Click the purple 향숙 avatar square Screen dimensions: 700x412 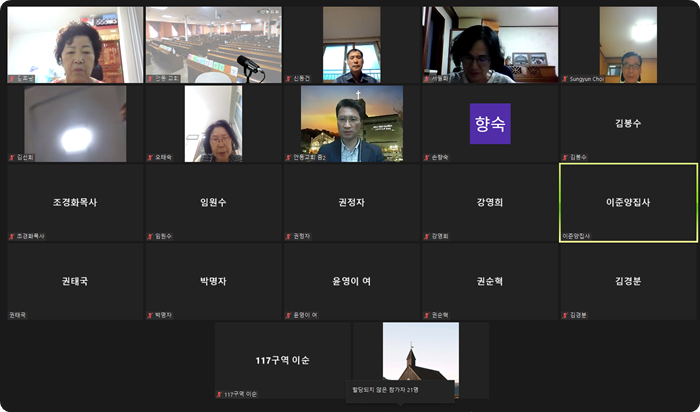coord(490,123)
